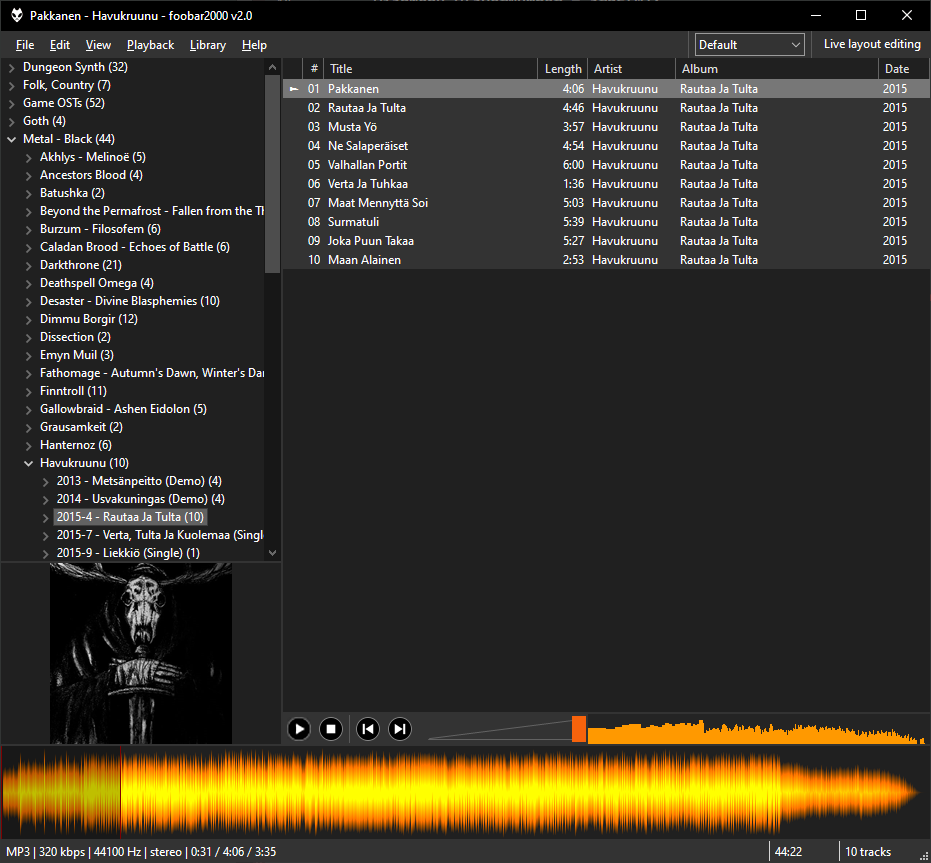Expand the Folk, Country genre node
This screenshot has width=931, height=863.
(x=11, y=86)
